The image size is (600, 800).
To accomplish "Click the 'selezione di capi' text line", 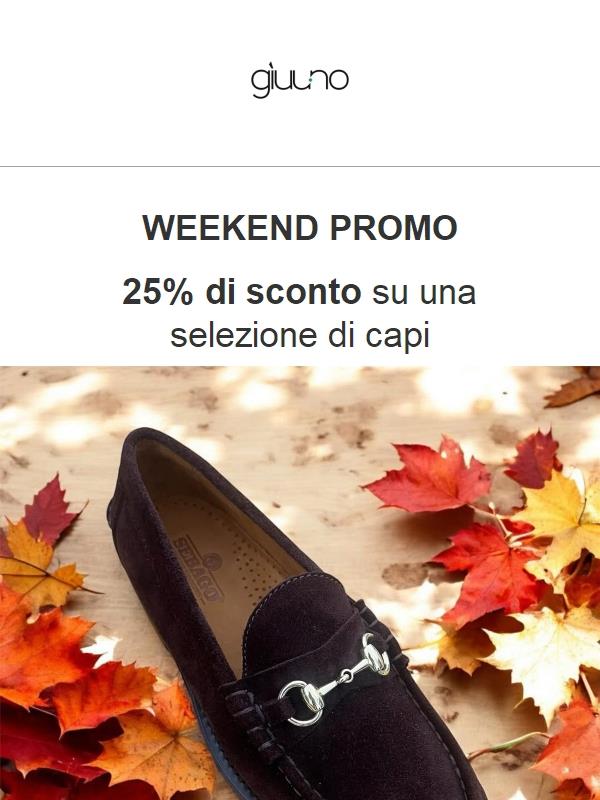I will tap(299, 335).
